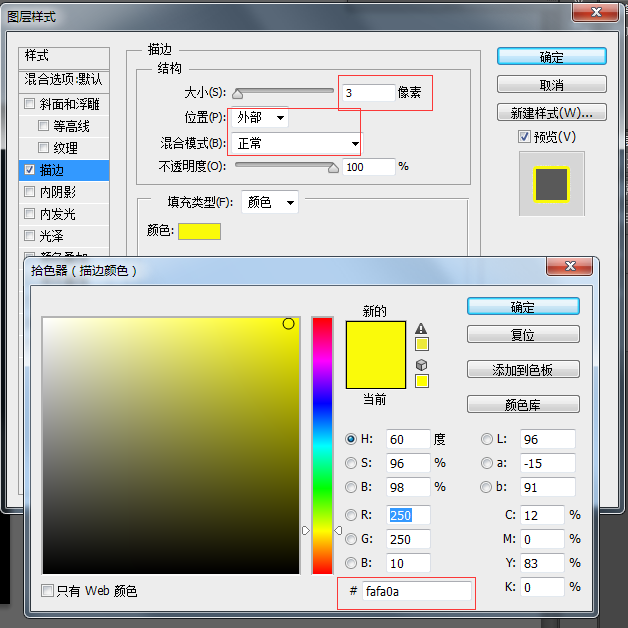628x628 pixels.
Task: Select 描边 stroke entry in style list
Action: coord(64,170)
